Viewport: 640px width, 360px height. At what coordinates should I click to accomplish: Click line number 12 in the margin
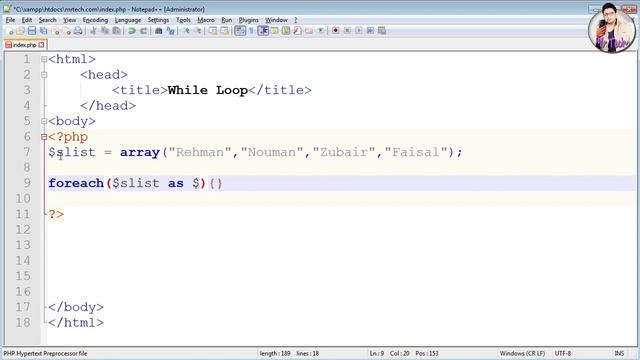[x=23, y=229]
